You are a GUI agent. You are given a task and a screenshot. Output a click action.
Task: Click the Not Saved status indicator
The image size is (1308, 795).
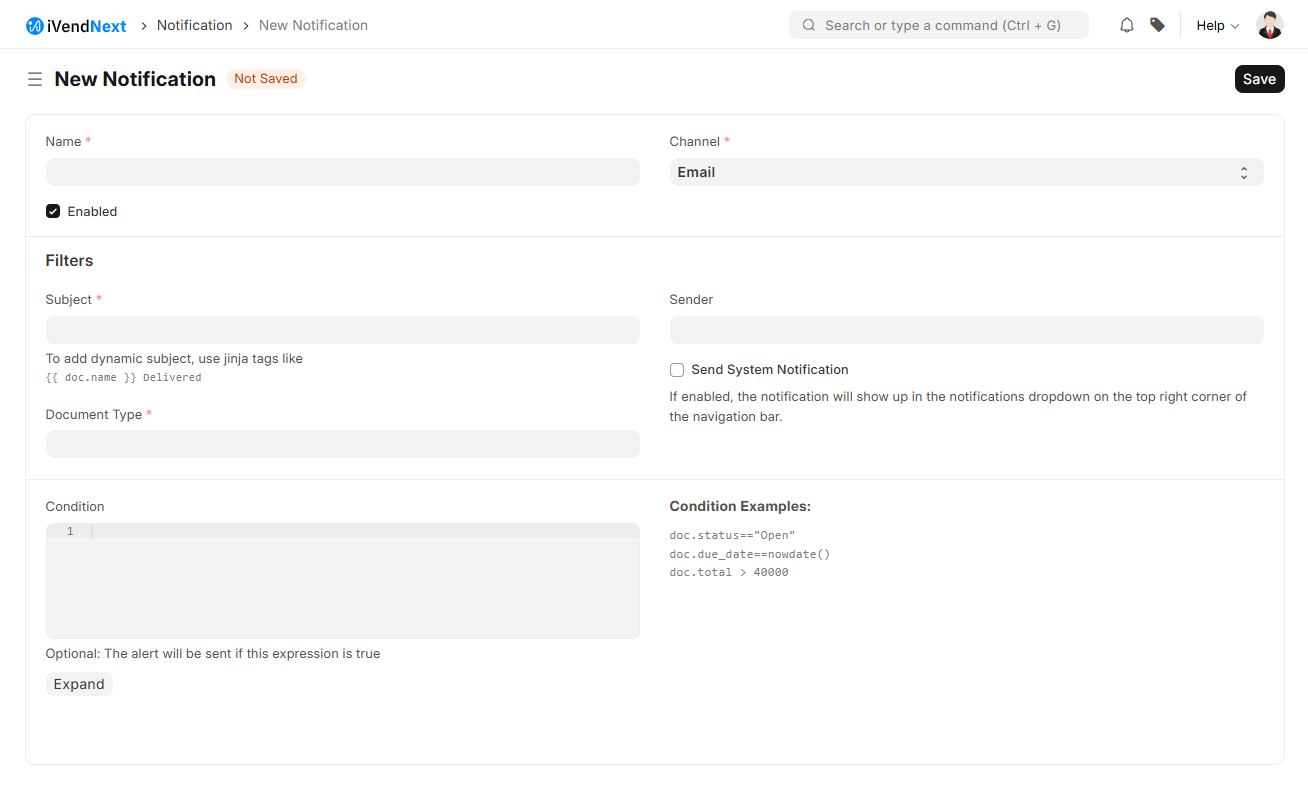(265, 79)
